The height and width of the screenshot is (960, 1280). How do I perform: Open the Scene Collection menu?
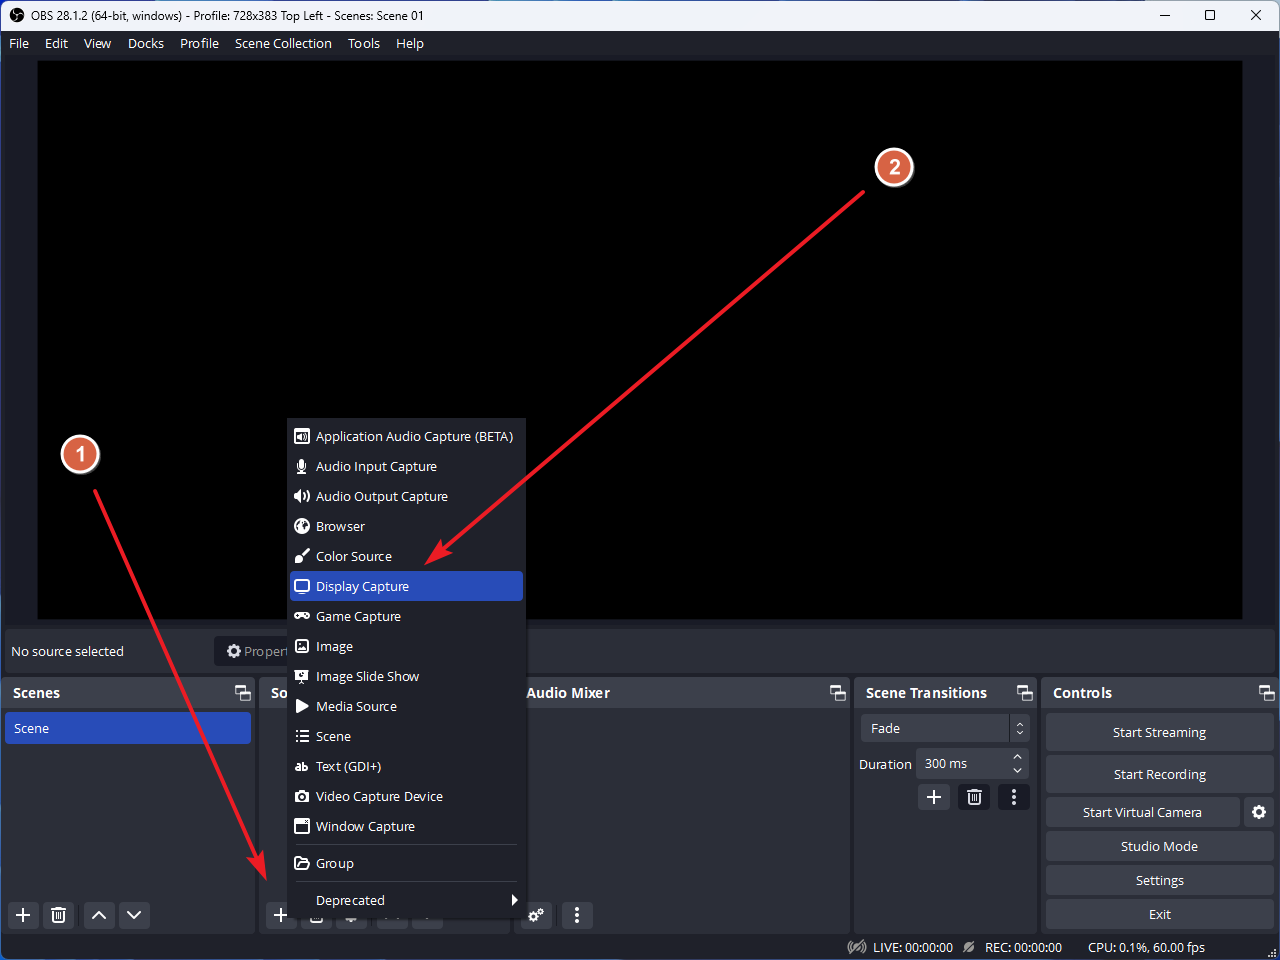[283, 43]
